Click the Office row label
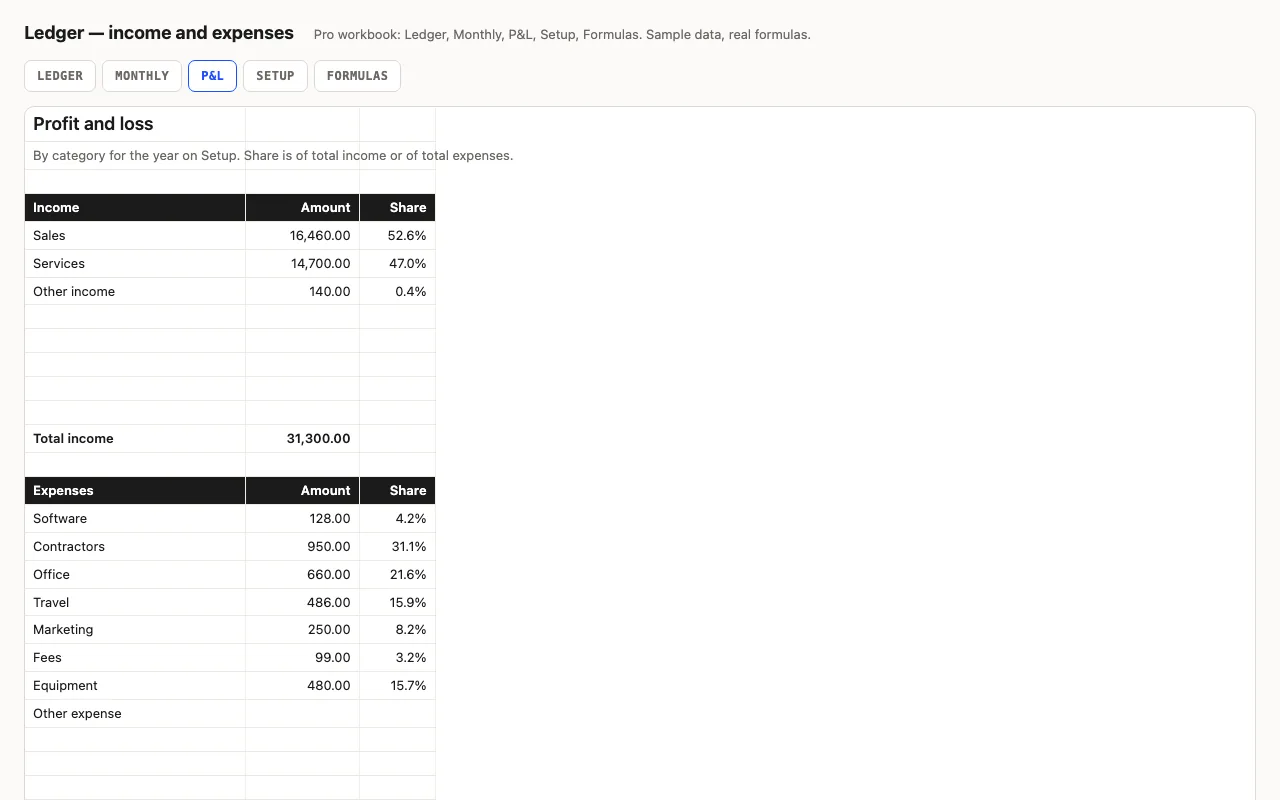1280x800 pixels. [135, 575]
